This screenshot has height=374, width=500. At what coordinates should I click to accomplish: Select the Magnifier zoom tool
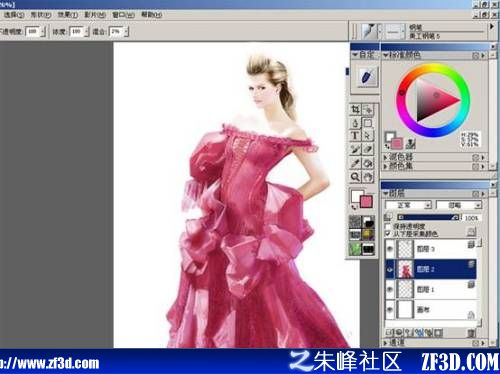pos(355,177)
